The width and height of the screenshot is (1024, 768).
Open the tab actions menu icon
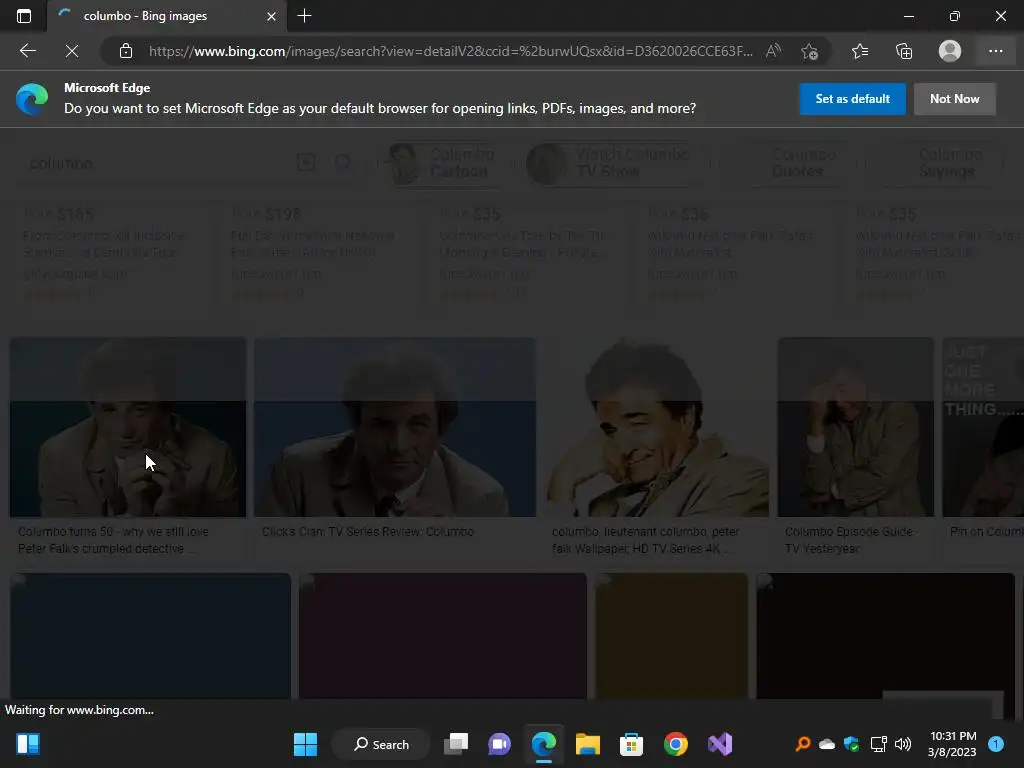tap(24, 16)
